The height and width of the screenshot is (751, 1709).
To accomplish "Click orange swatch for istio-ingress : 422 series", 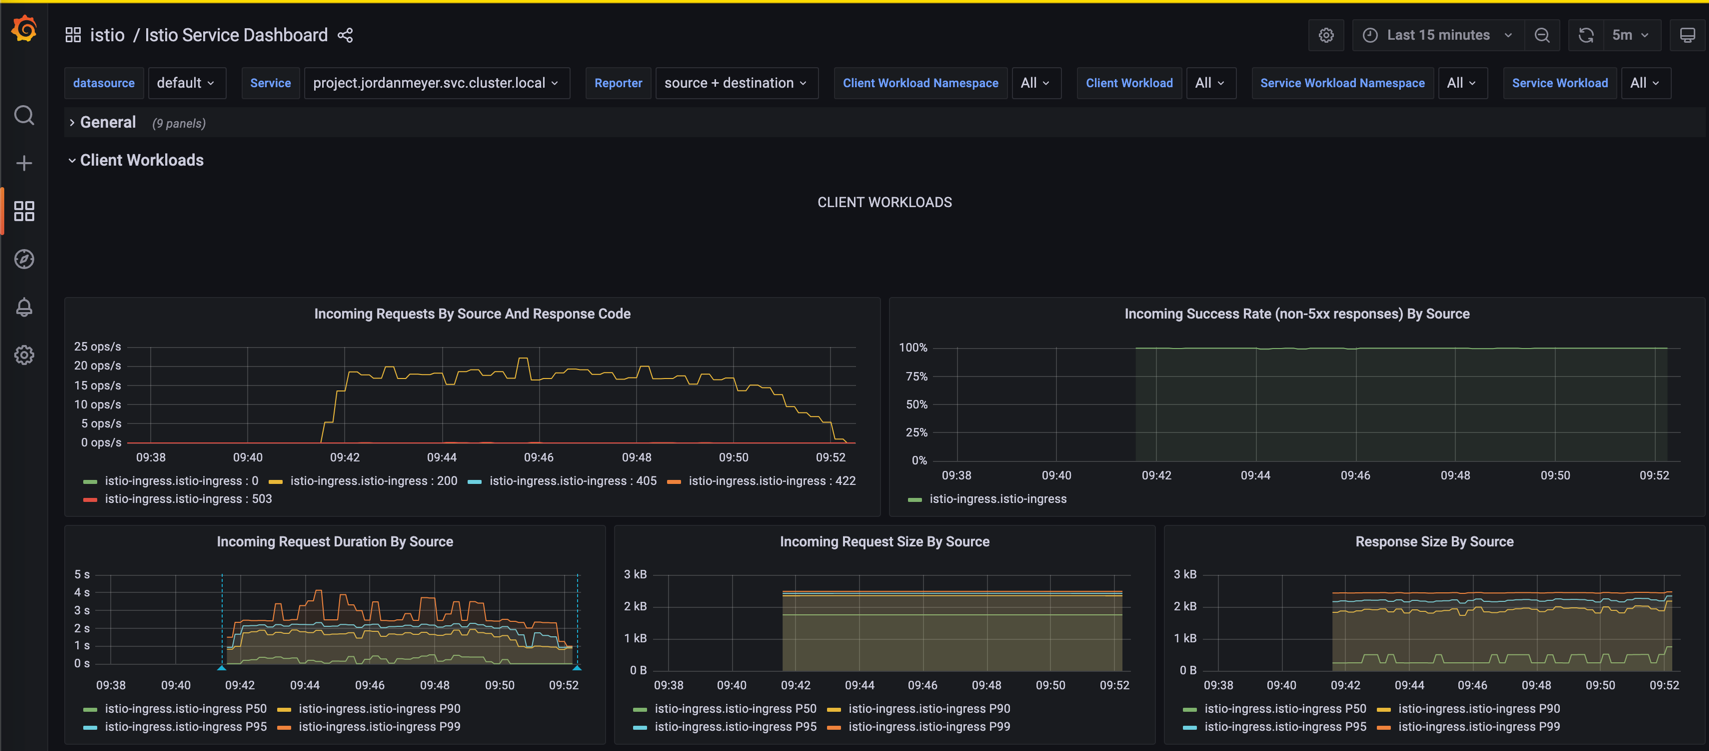I will tap(674, 482).
